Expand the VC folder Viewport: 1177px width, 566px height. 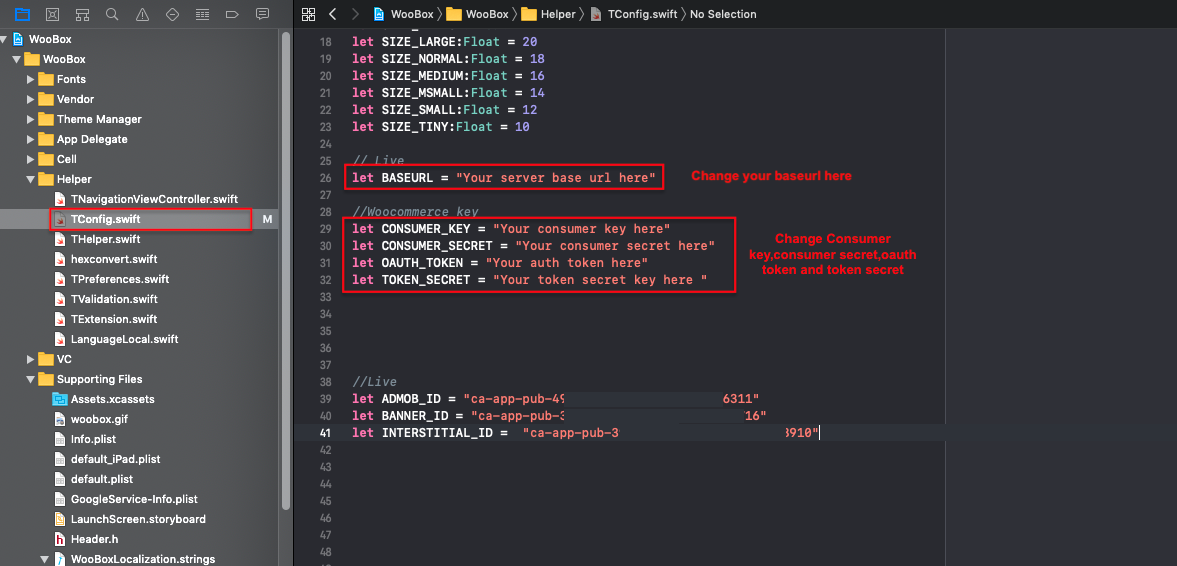point(31,359)
